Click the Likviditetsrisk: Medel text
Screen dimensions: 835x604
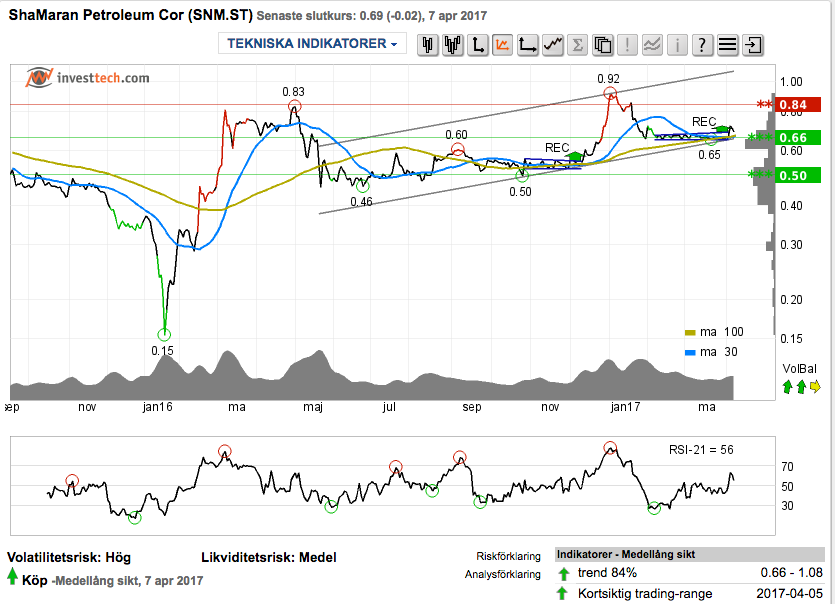coord(269,558)
